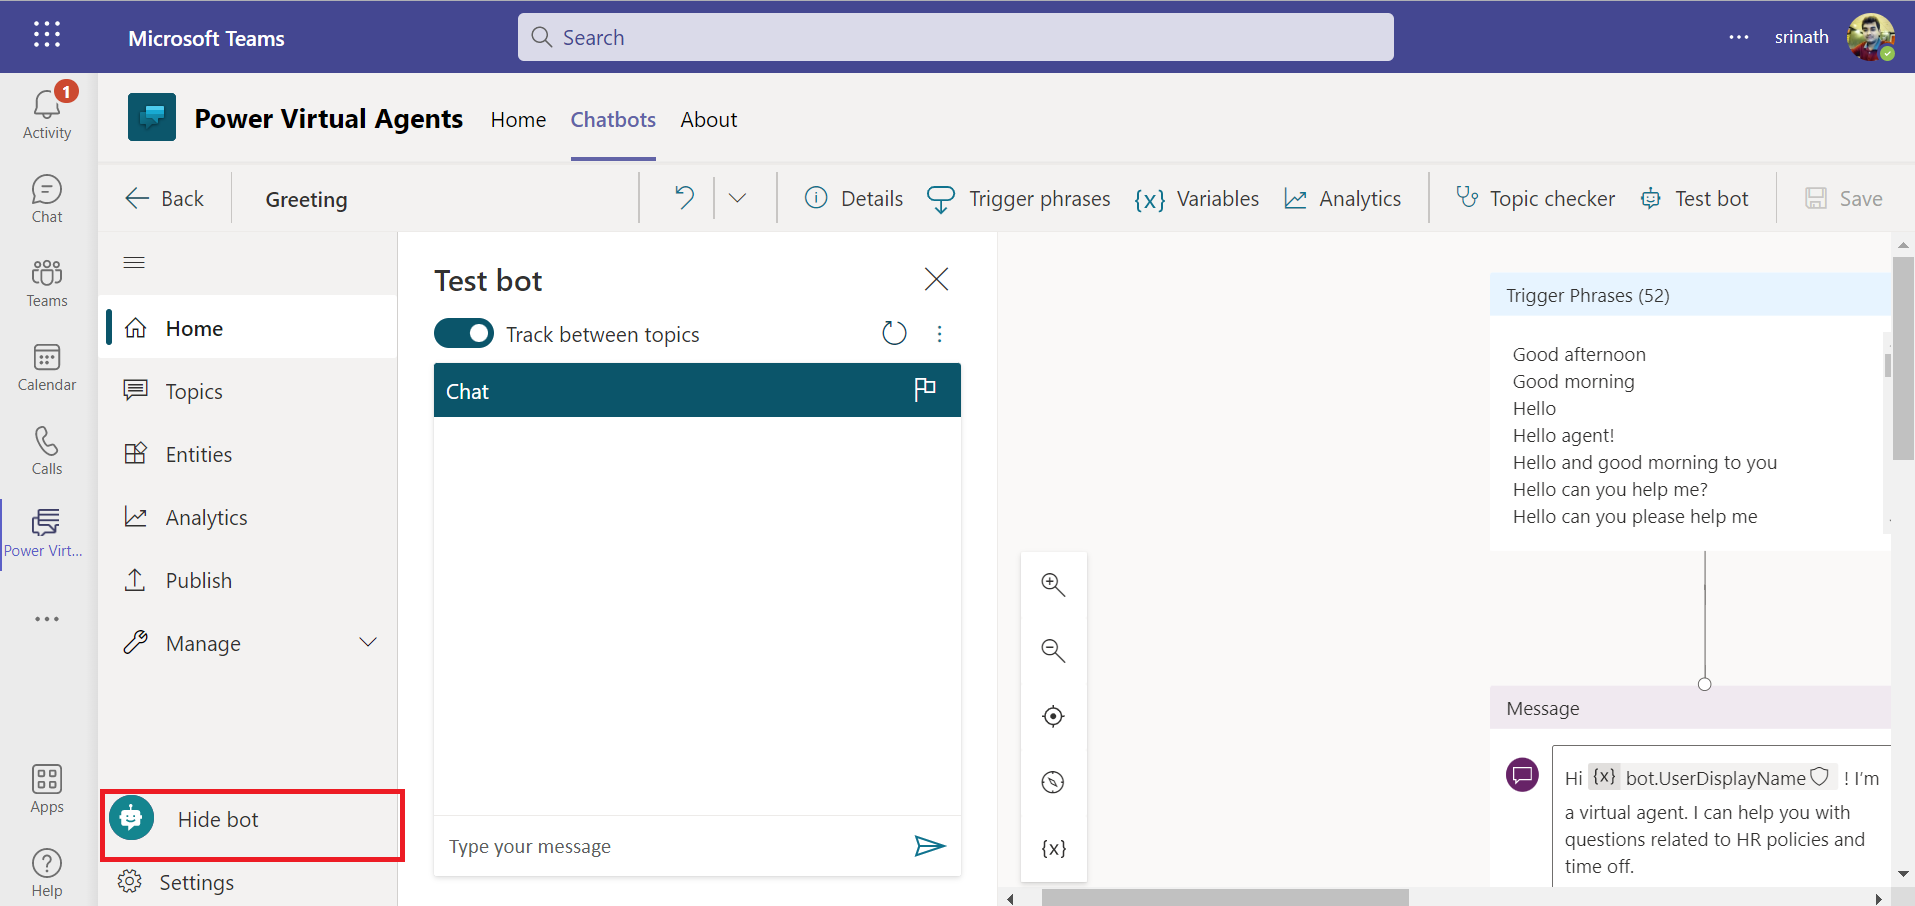
Task: Open test bot more options menu
Action: click(x=939, y=333)
